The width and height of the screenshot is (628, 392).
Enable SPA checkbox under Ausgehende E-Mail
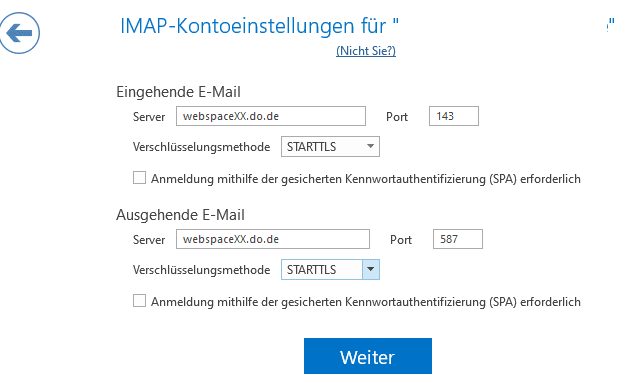[x=139, y=301]
